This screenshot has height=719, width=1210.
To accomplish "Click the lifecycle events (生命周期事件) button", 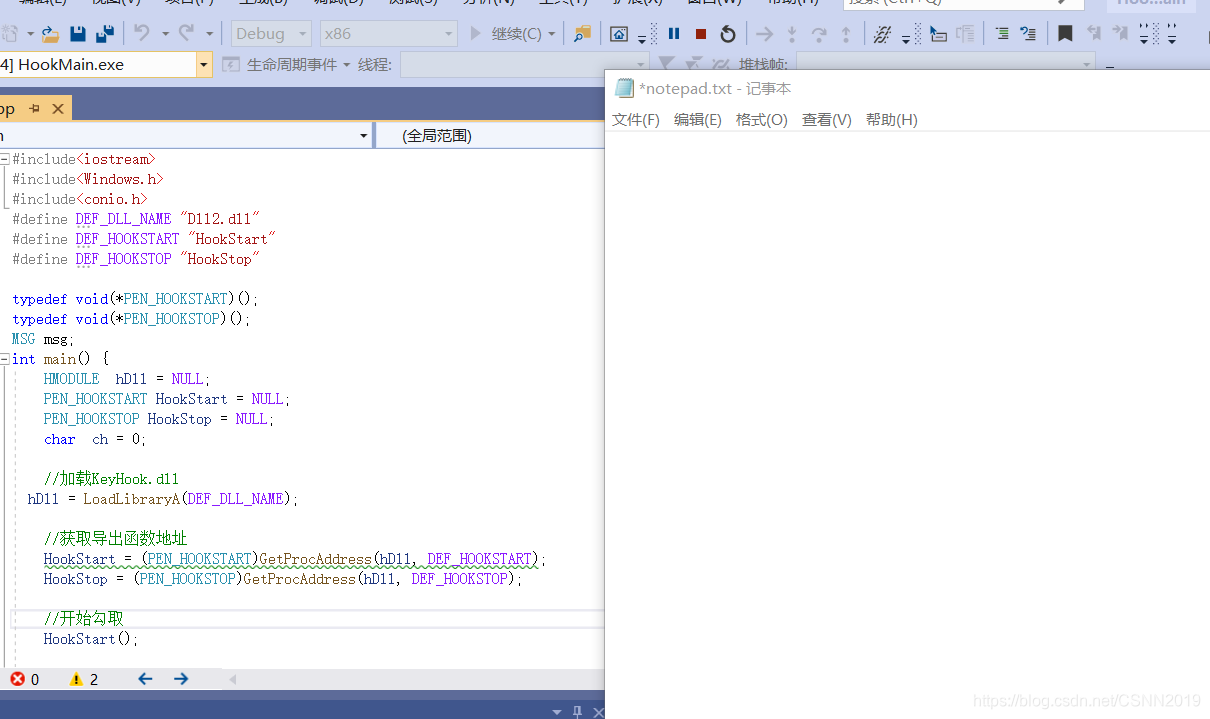I will (x=285, y=65).
